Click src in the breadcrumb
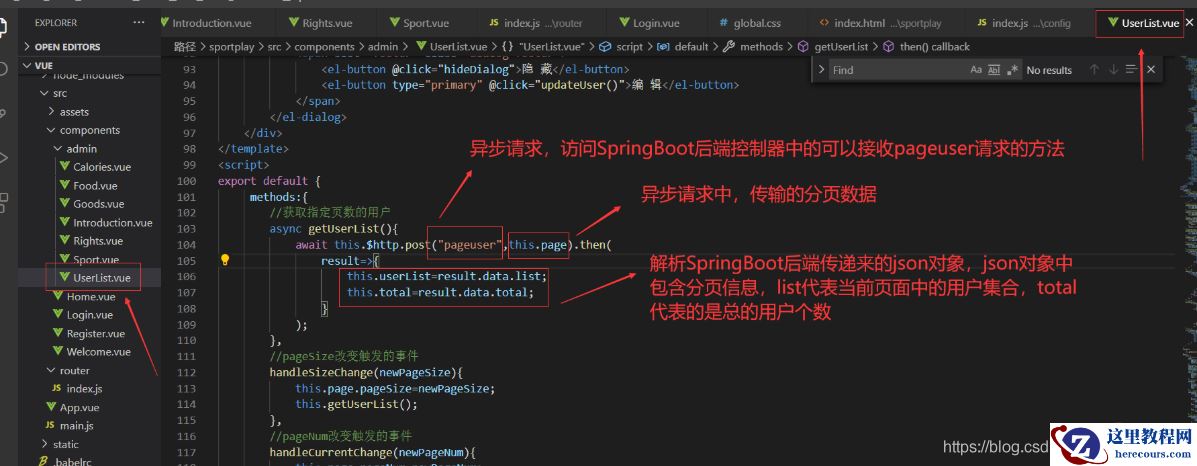 pos(274,47)
